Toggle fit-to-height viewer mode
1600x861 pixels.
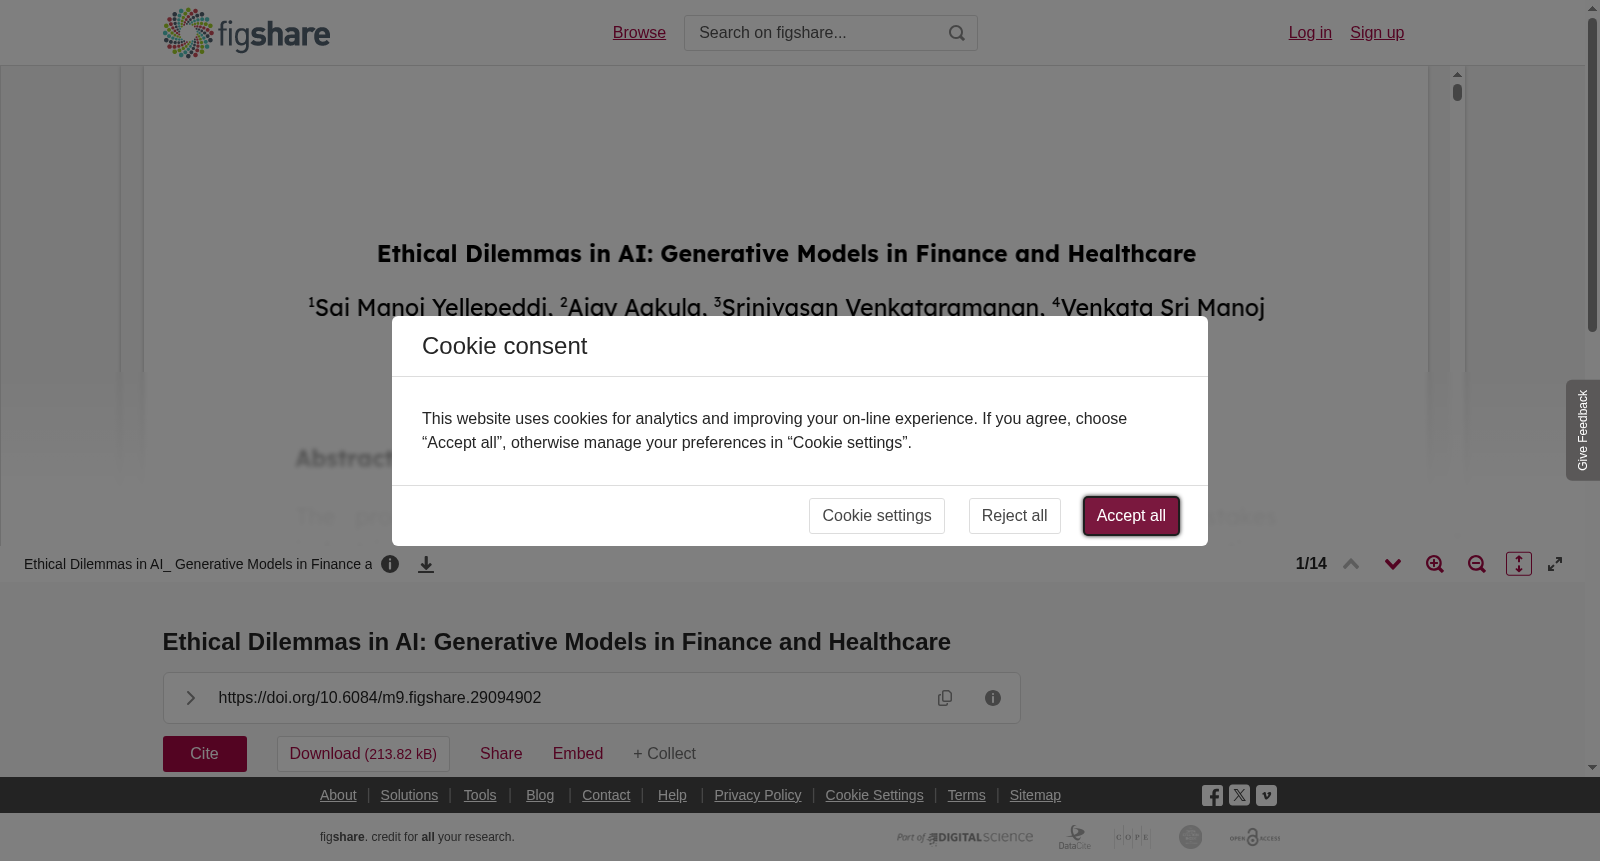tap(1519, 564)
